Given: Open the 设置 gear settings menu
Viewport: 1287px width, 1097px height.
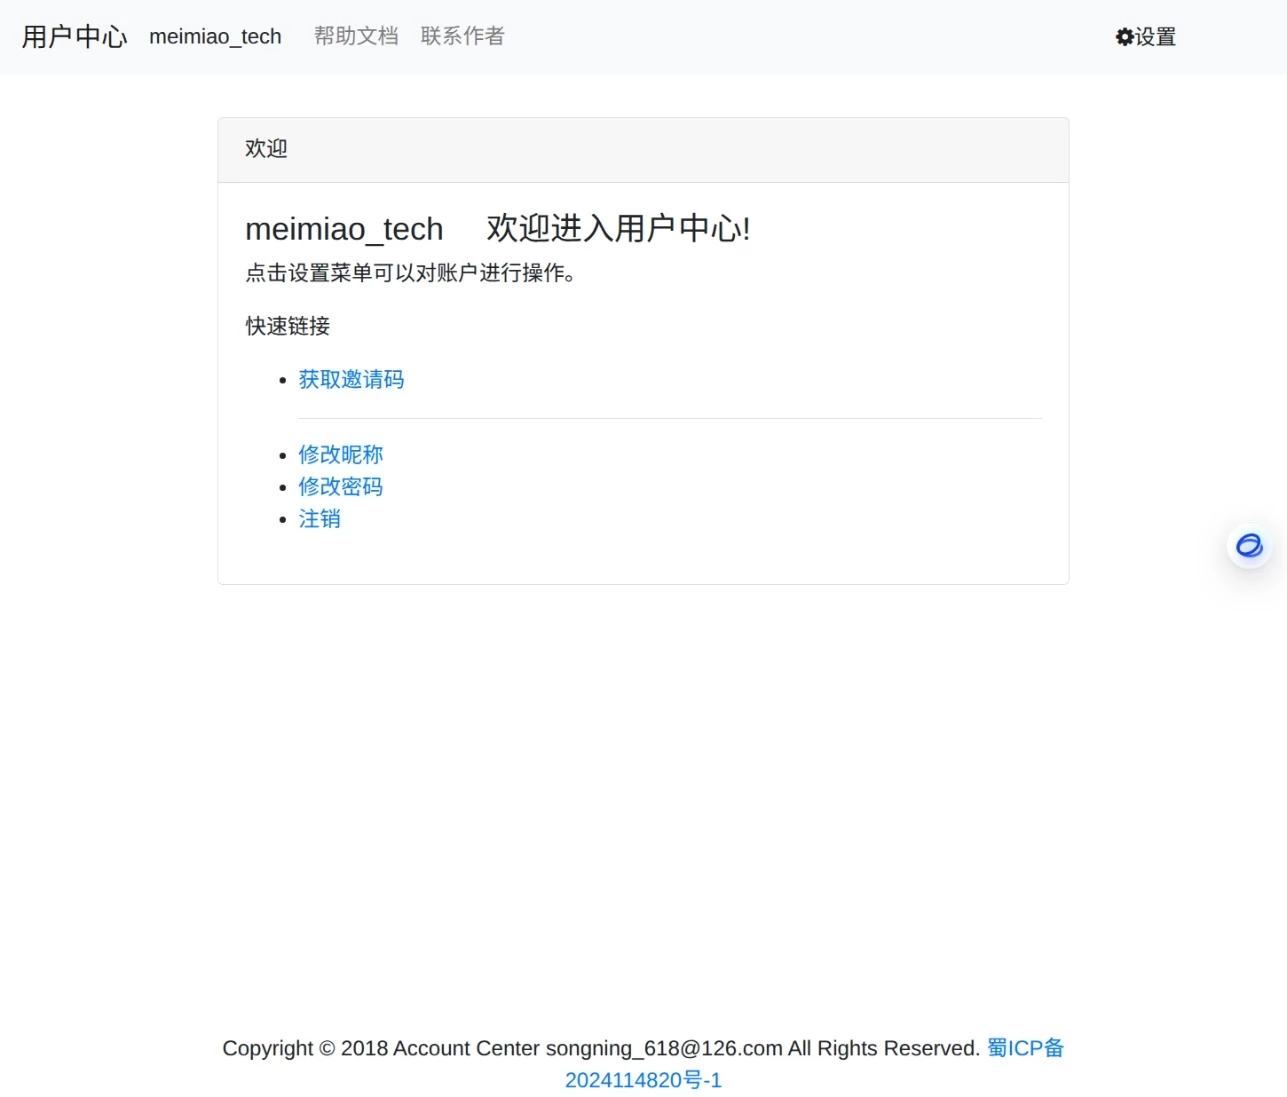Looking at the screenshot, I should (x=1146, y=37).
